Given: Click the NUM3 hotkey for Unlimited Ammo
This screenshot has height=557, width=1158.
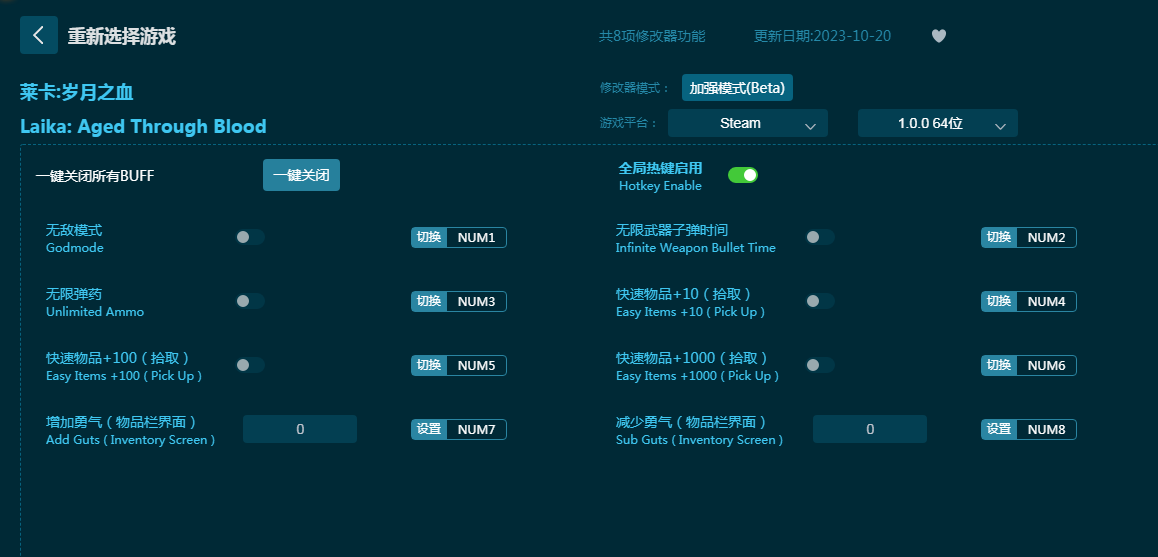Looking at the screenshot, I should tap(459, 301).
